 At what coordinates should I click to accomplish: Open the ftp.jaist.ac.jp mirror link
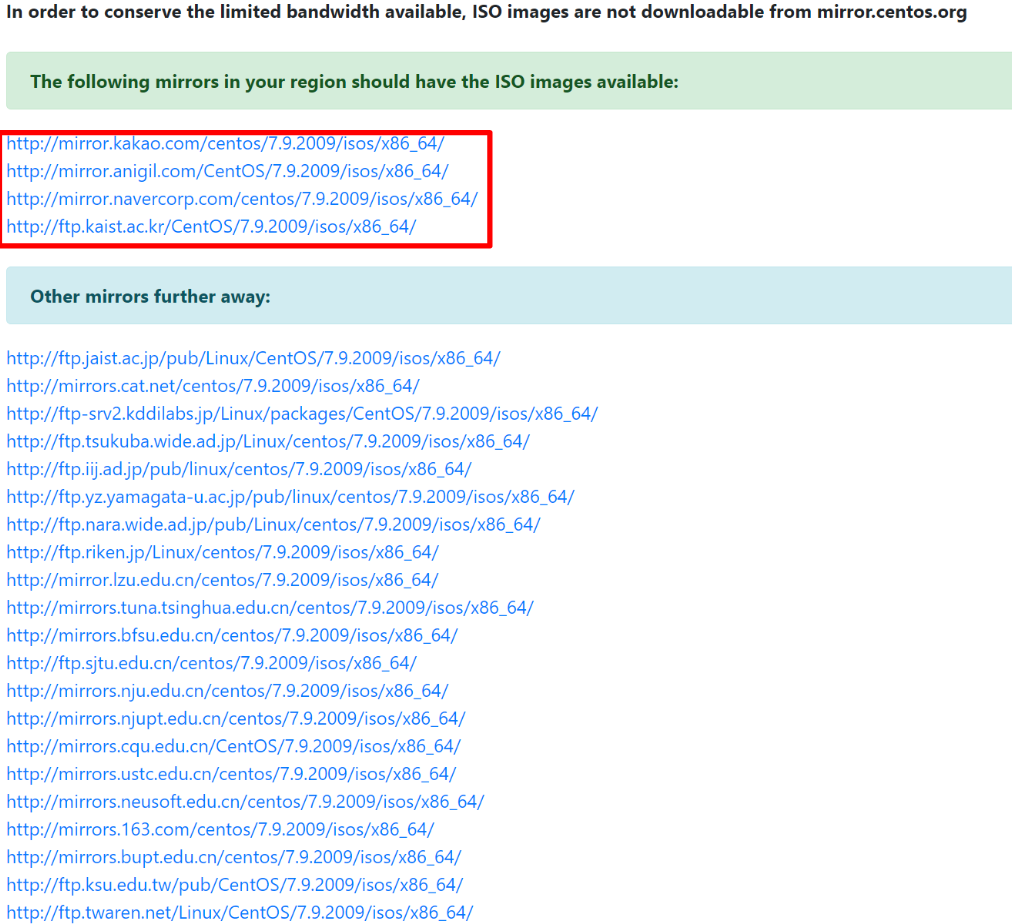point(253,358)
